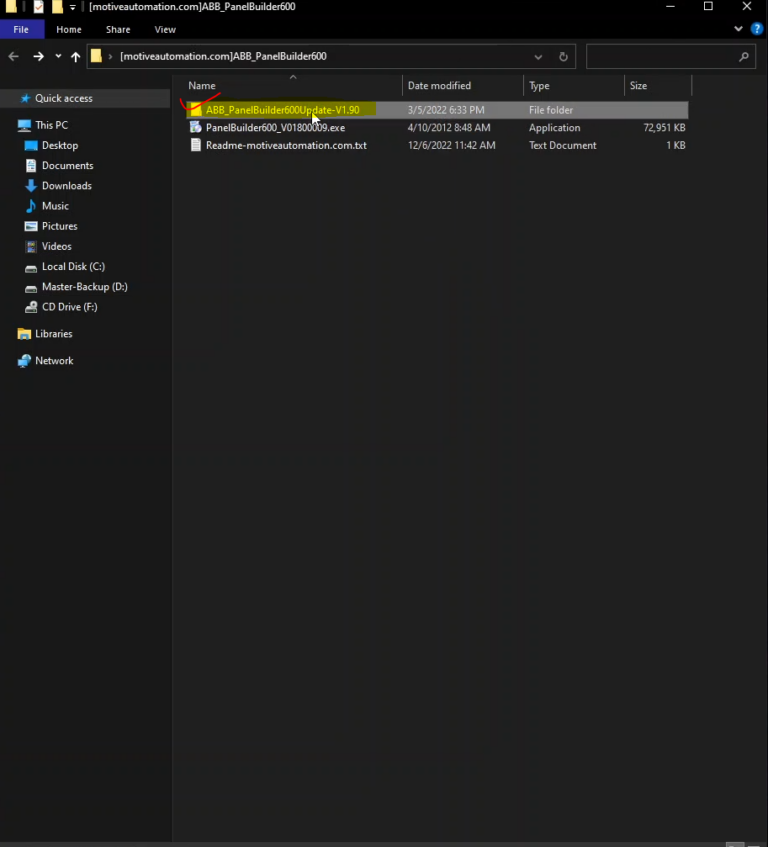Image resolution: width=768 pixels, height=847 pixels.
Task: Select Downloads in the navigation pane
Action: tap(66, 186)
